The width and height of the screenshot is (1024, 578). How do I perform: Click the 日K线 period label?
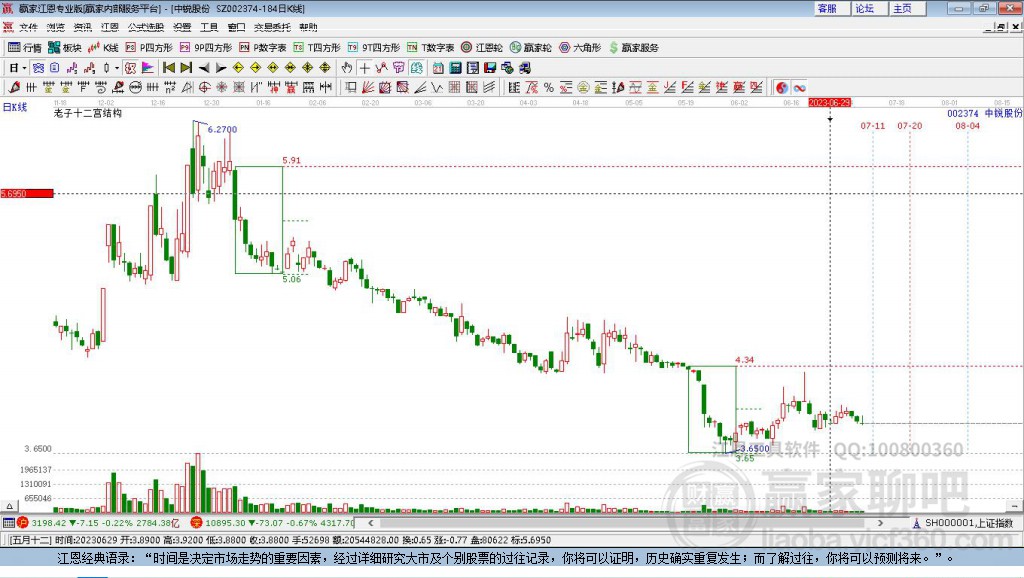15,108
